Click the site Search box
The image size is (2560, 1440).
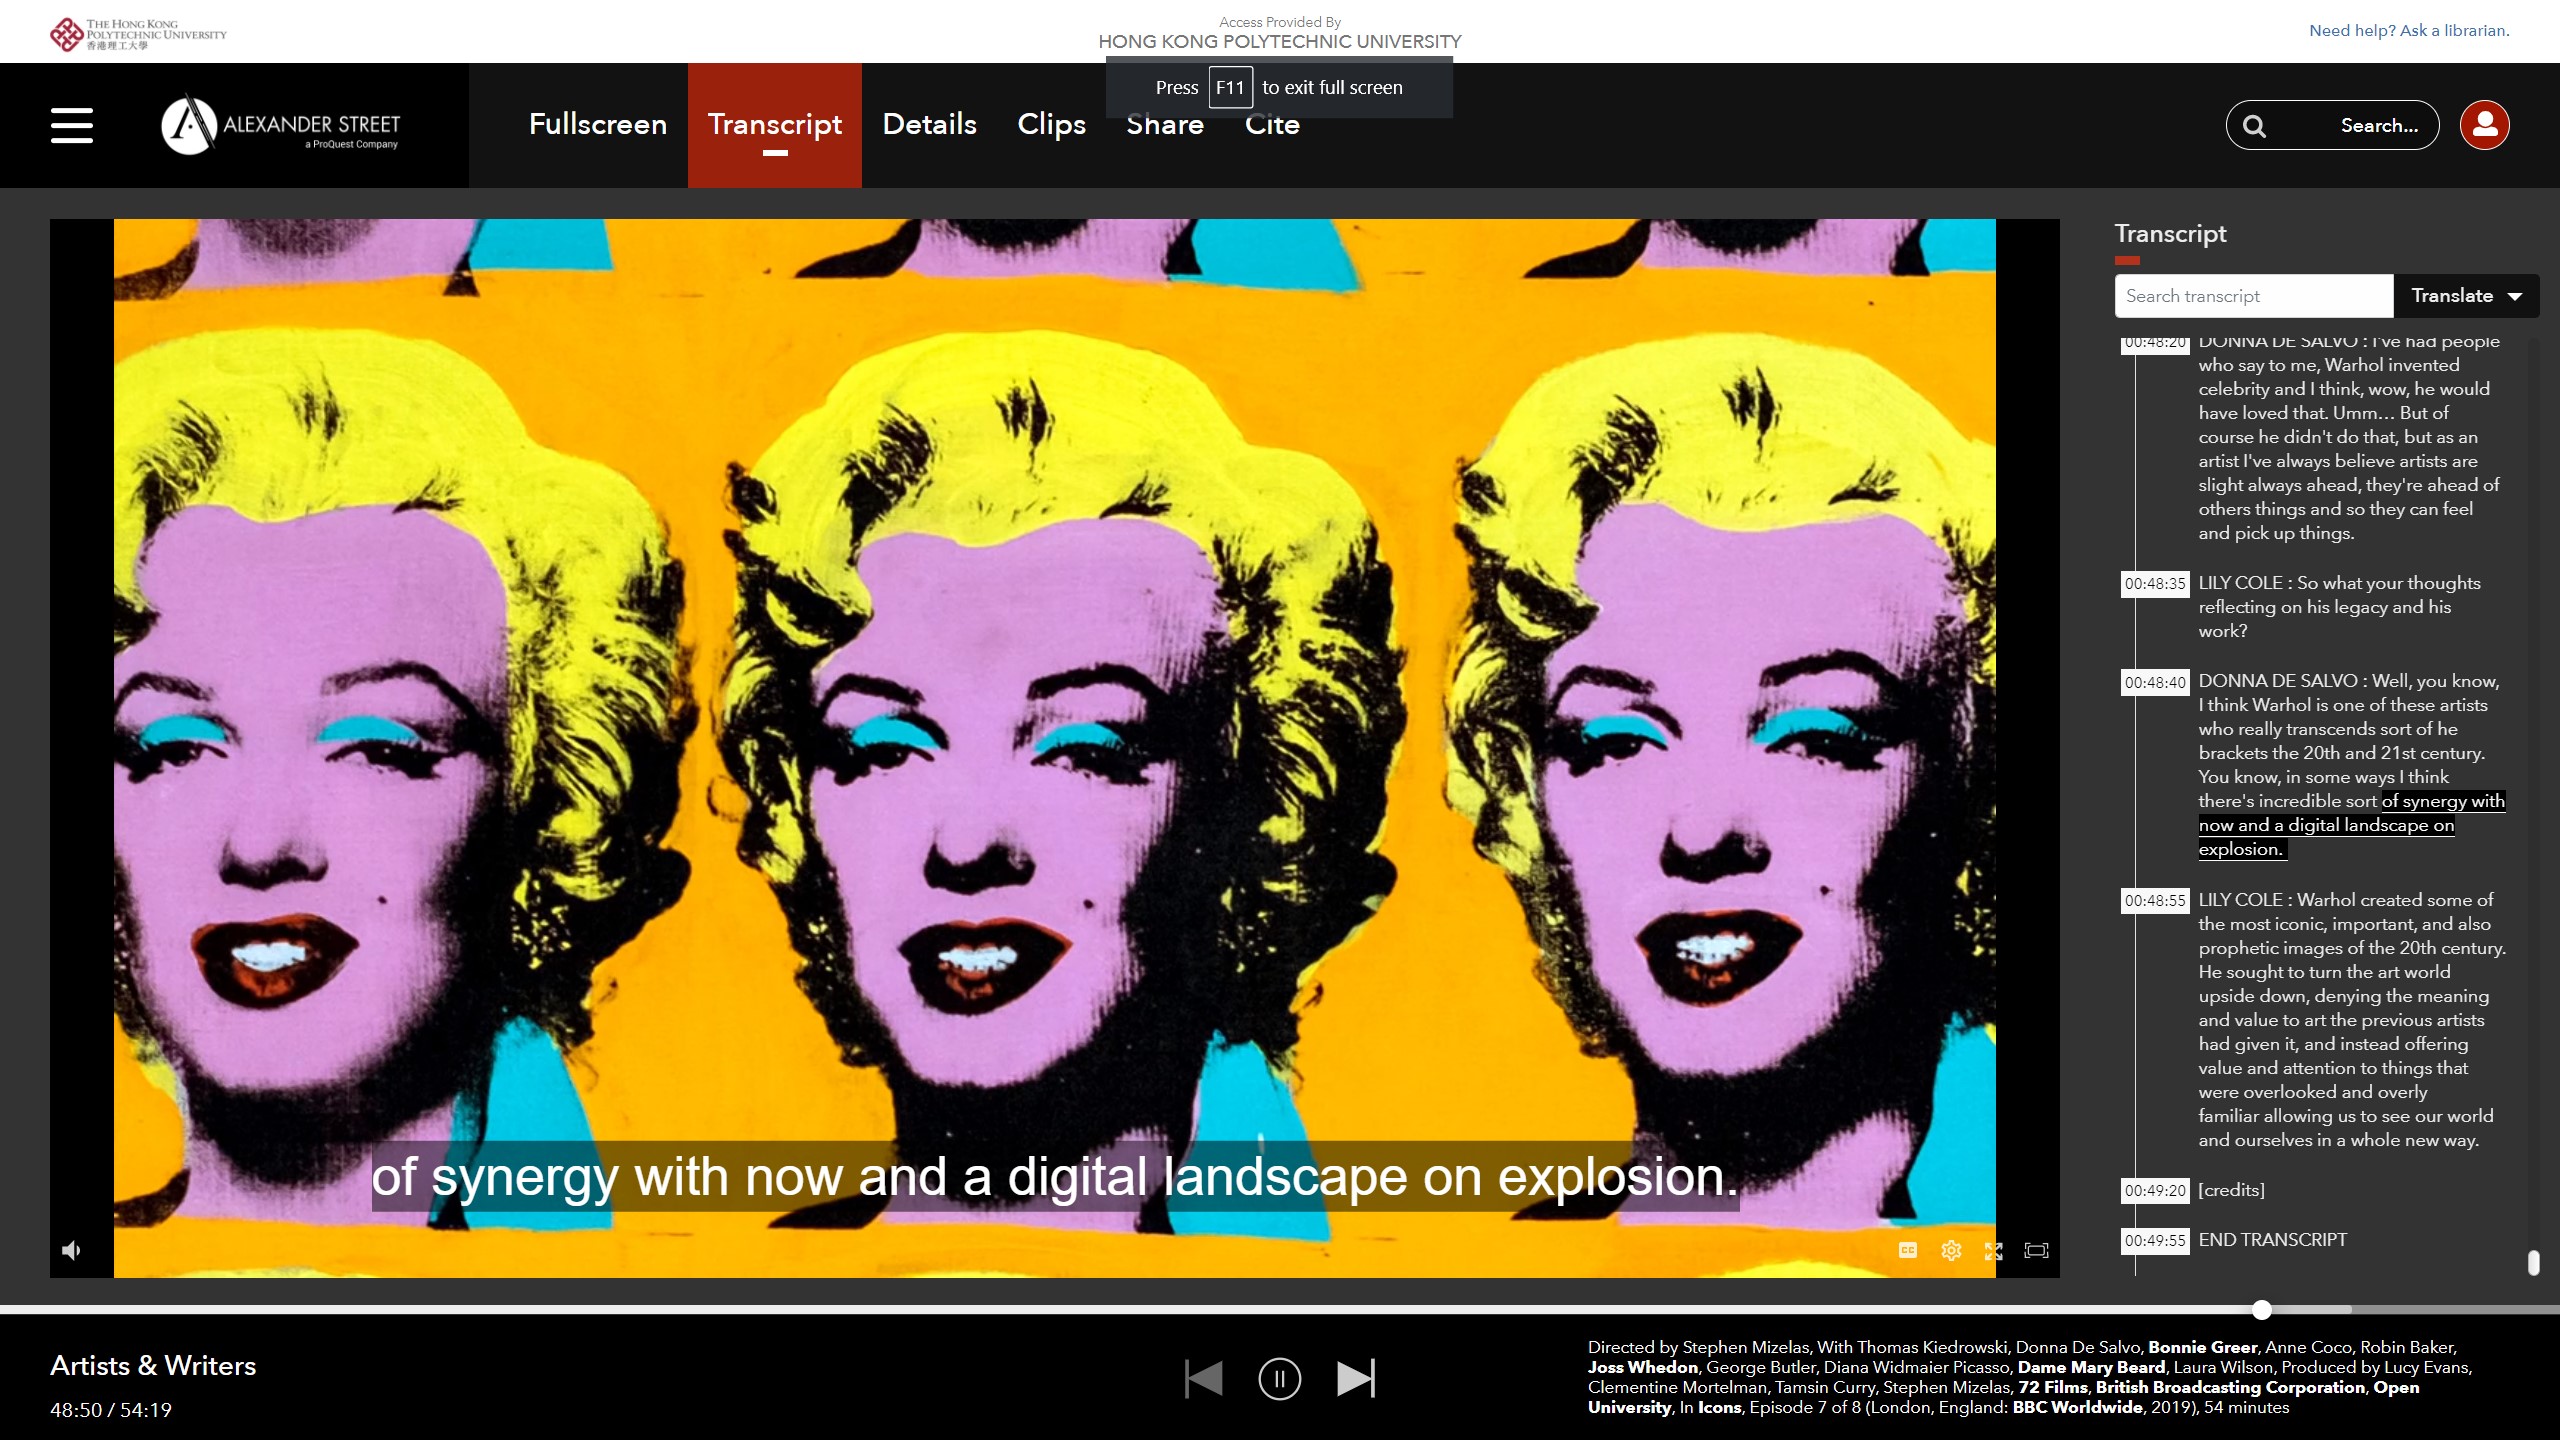(2332, 125)
